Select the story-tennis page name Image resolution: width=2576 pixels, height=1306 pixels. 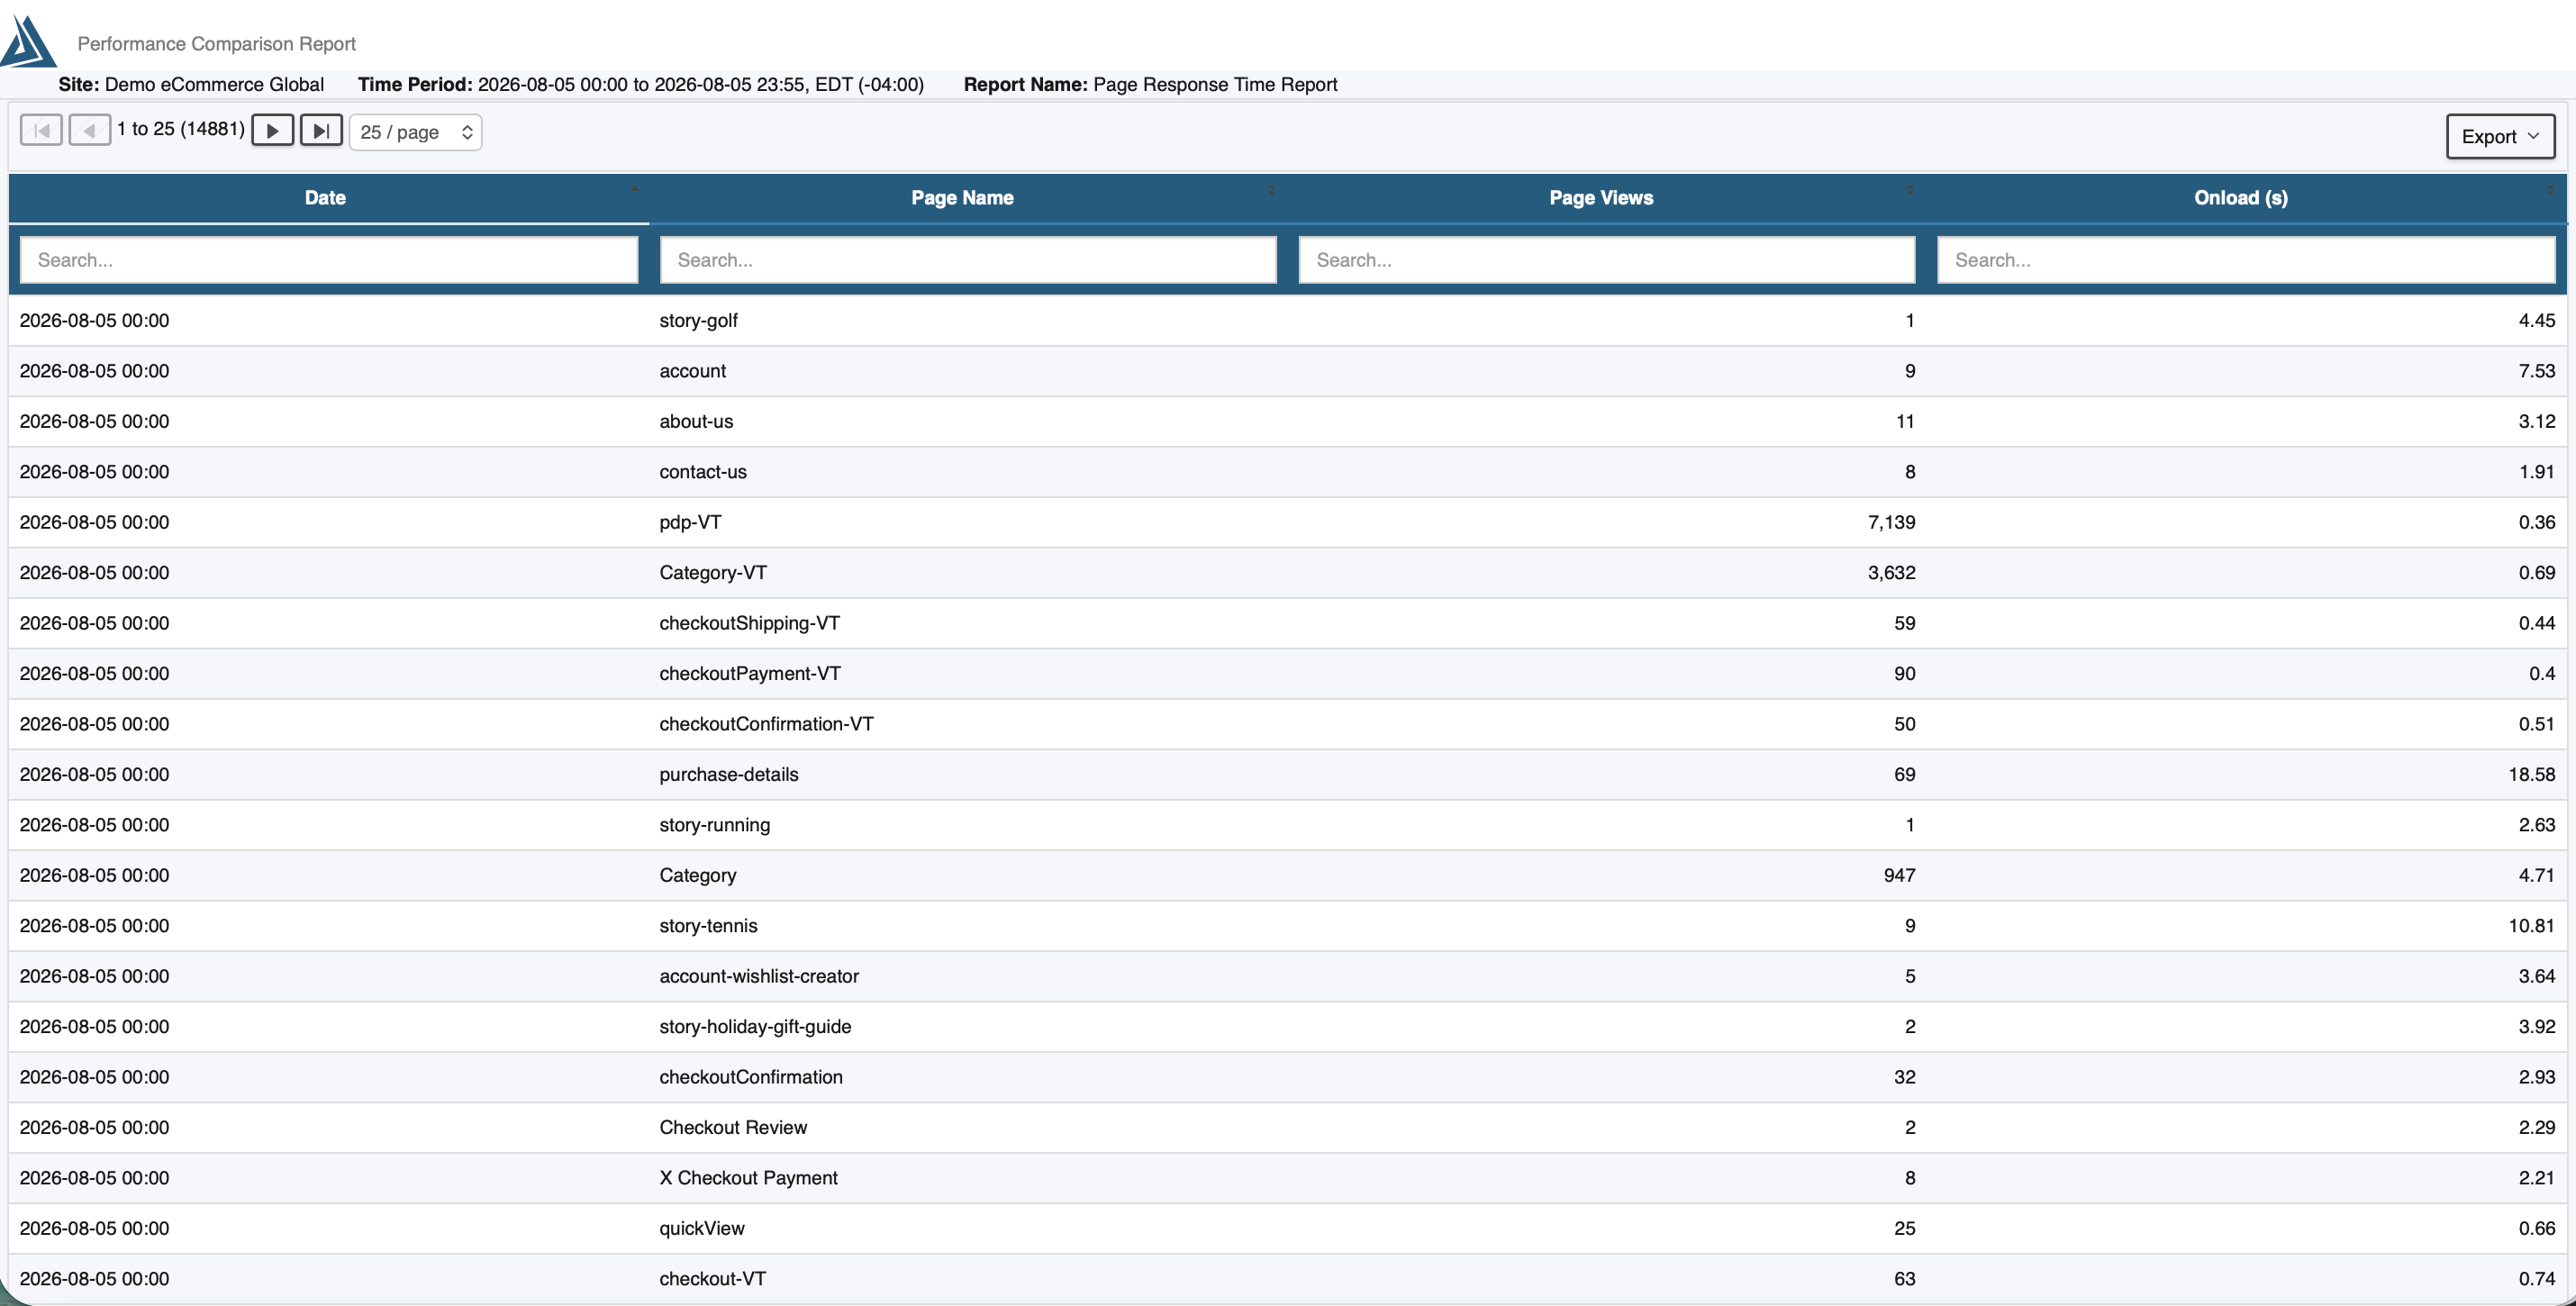pos(708,926)
